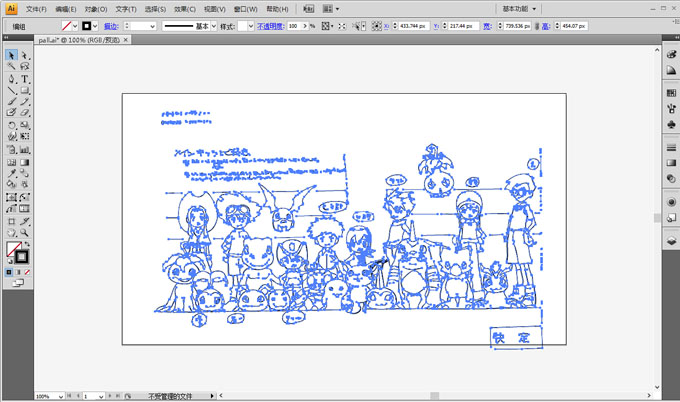680x402 pixels.
Task: Open Go to Bridge icon in menu bar
Action: [x=309, y=9]
